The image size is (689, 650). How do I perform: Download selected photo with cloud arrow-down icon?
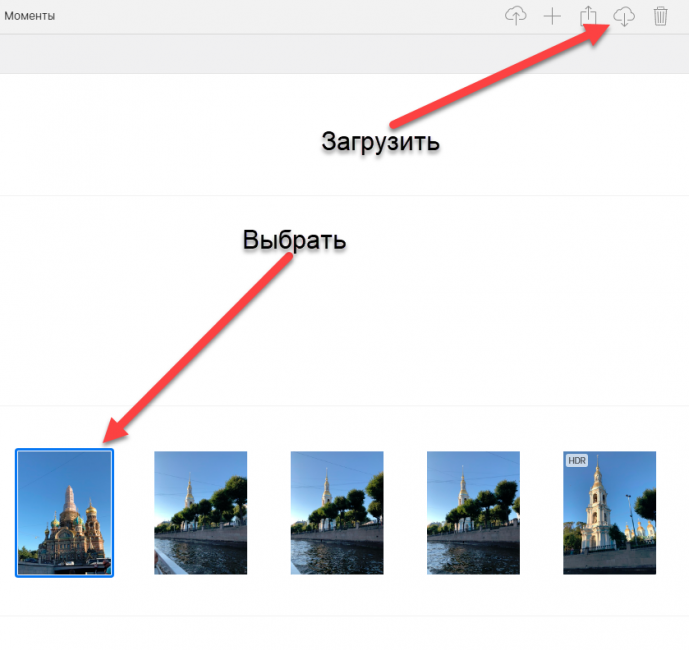624,16
